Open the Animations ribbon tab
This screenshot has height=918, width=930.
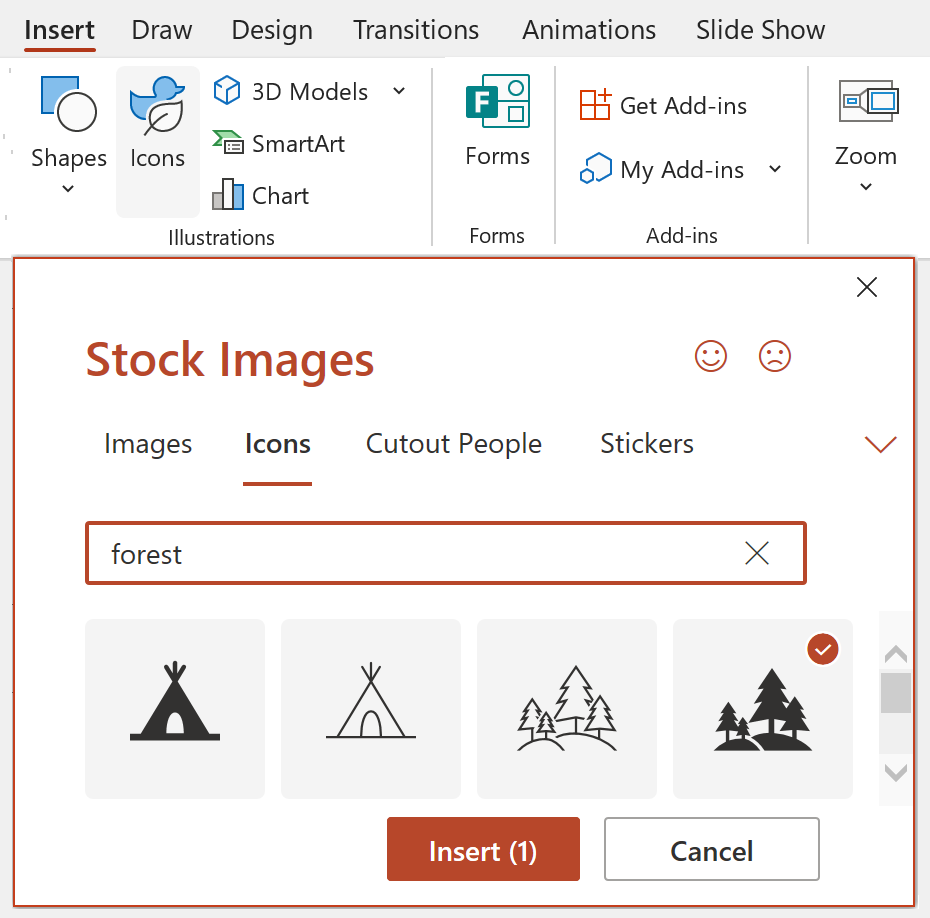[x=588, y=30]
